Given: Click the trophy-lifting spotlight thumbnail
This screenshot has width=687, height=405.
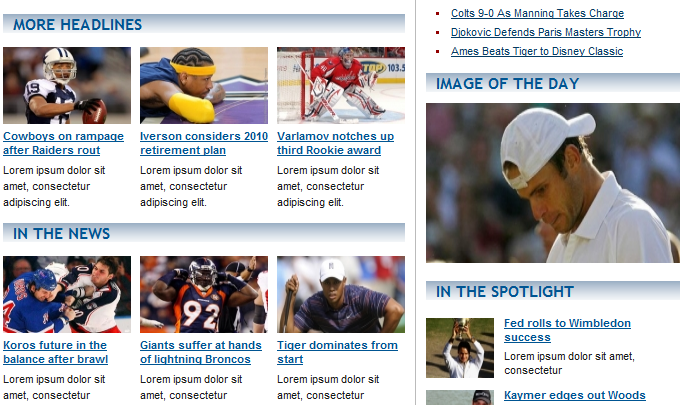Looking at the screenshot, I should [460, 348].
